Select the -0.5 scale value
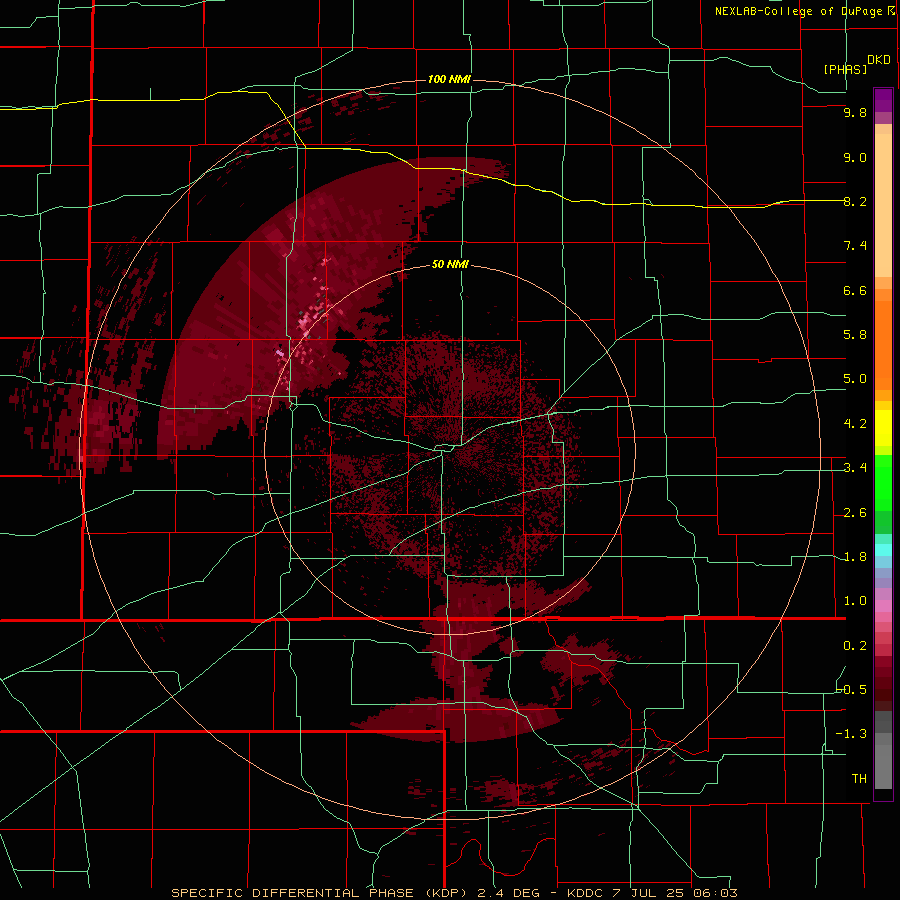This screenshot has height=900, width=900. point(851,690)
